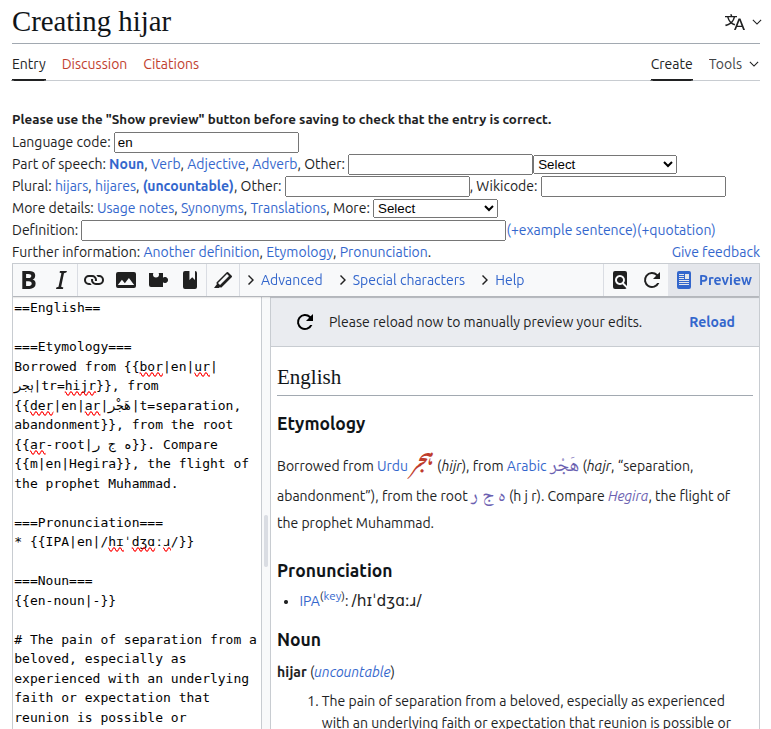
Task: Click the {{en-noun|-}} line in the editor
Action: [x=65, y=601]
